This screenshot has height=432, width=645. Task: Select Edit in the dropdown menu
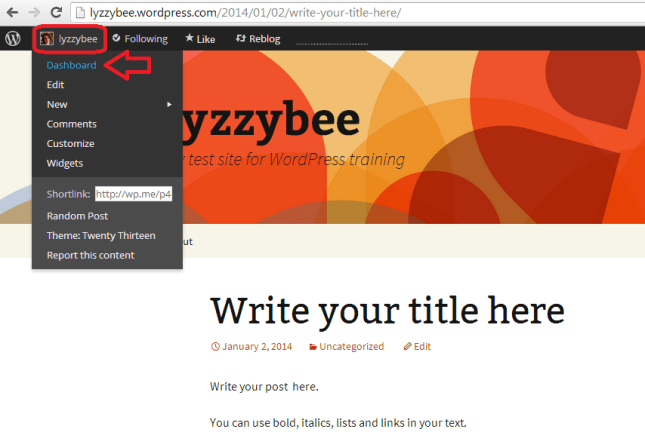click(x=55, y=85)
